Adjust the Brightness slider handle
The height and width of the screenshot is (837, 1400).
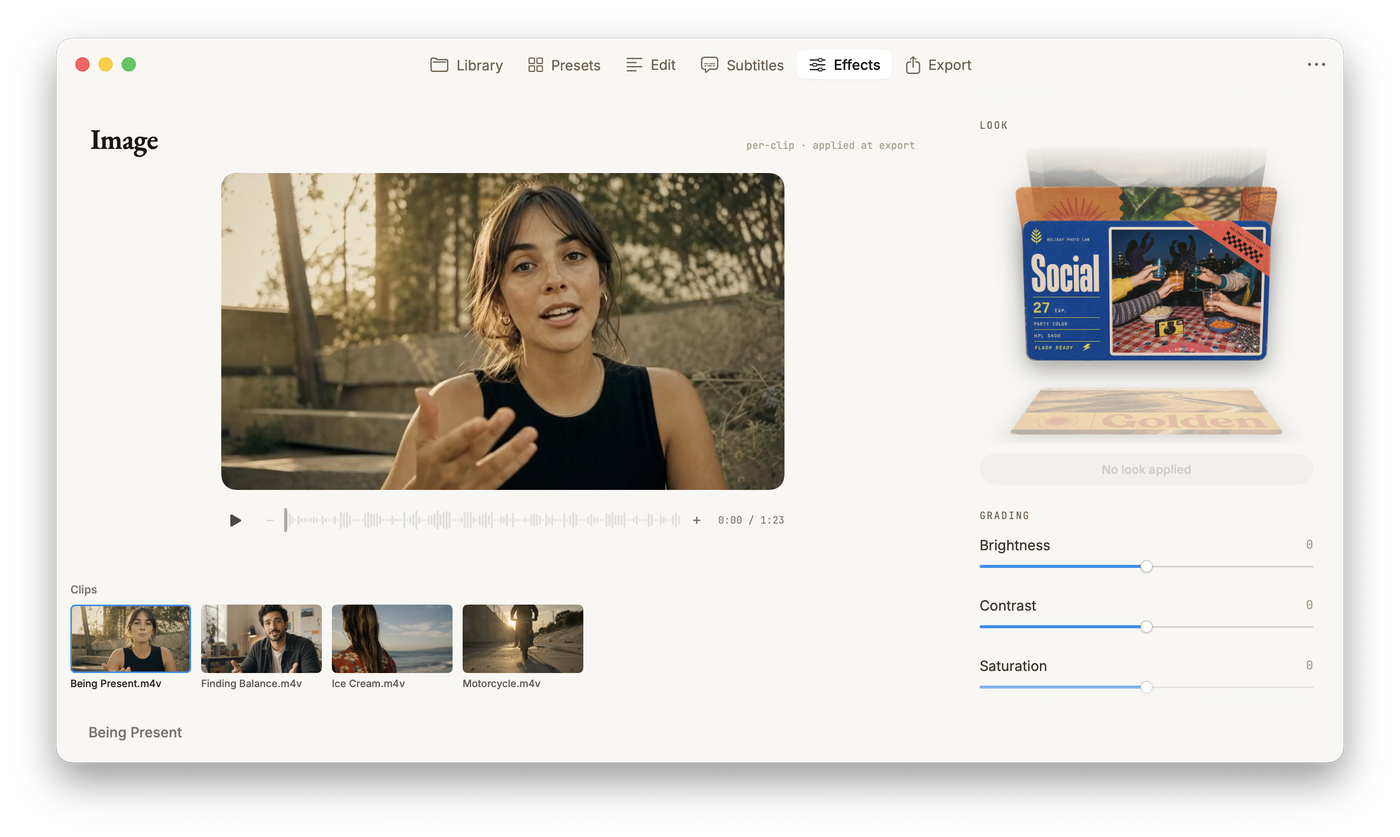point(1146,566)
